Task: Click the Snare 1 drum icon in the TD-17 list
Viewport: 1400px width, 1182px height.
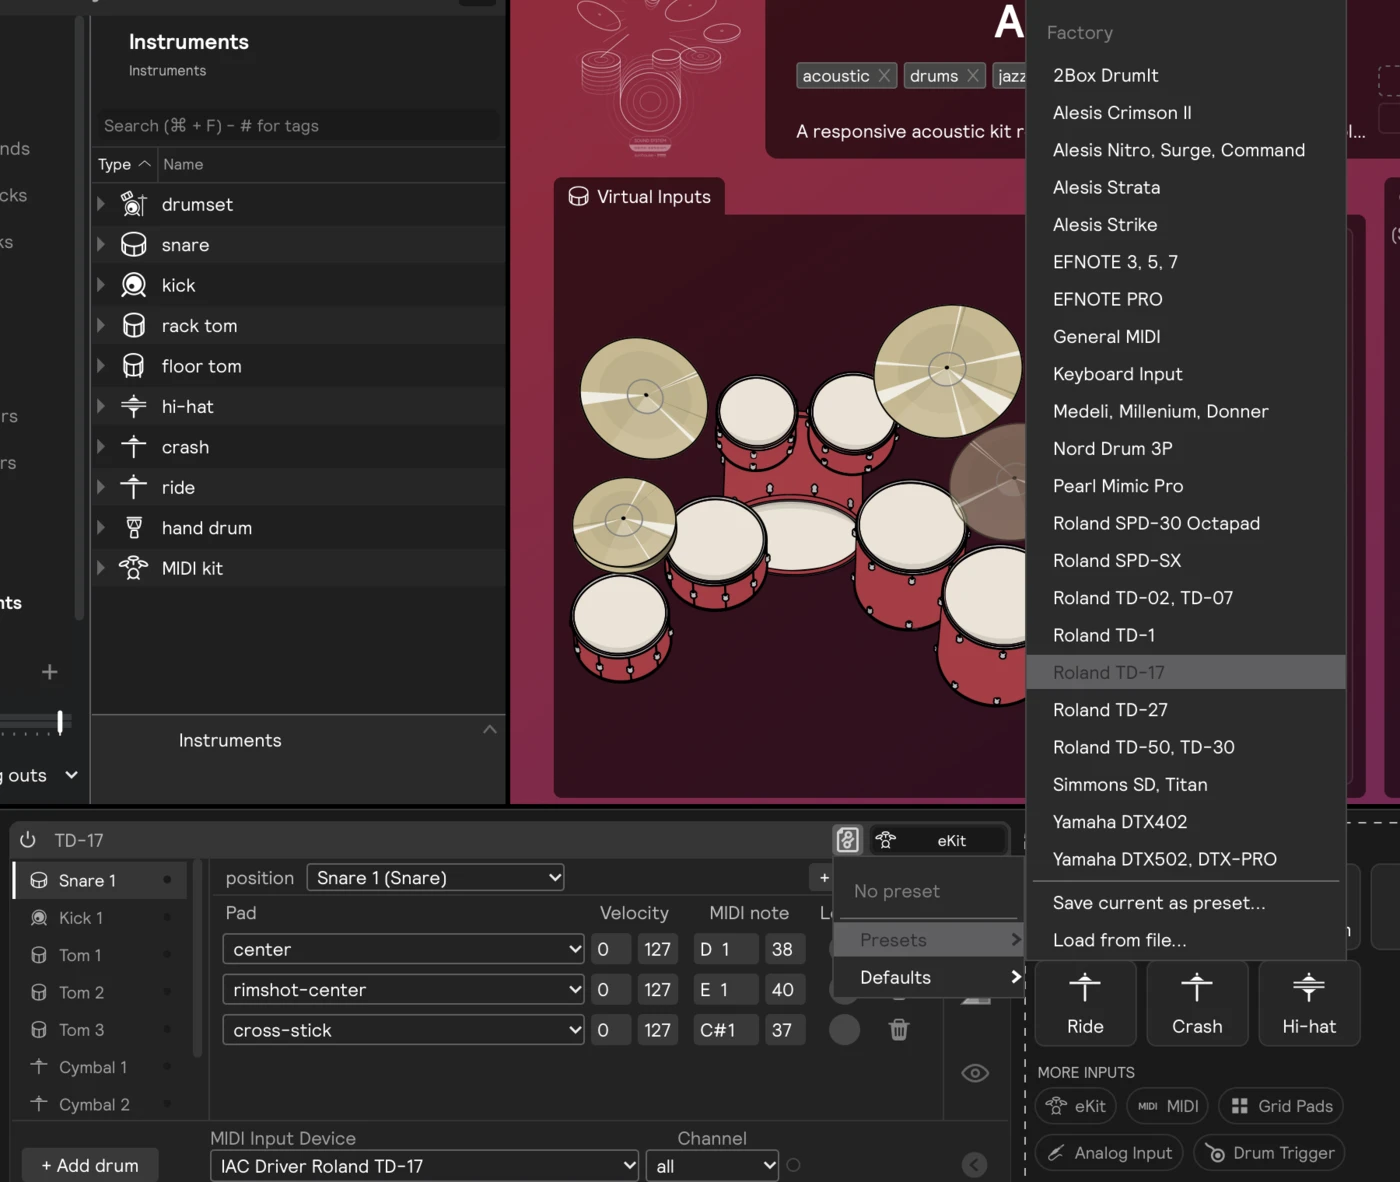Action: [x=39, y=880]
